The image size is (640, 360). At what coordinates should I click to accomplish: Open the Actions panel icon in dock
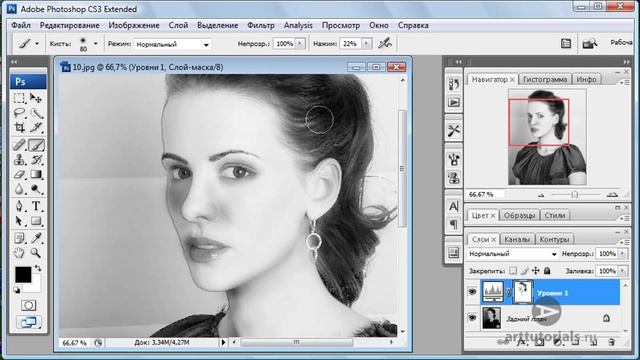453,102
